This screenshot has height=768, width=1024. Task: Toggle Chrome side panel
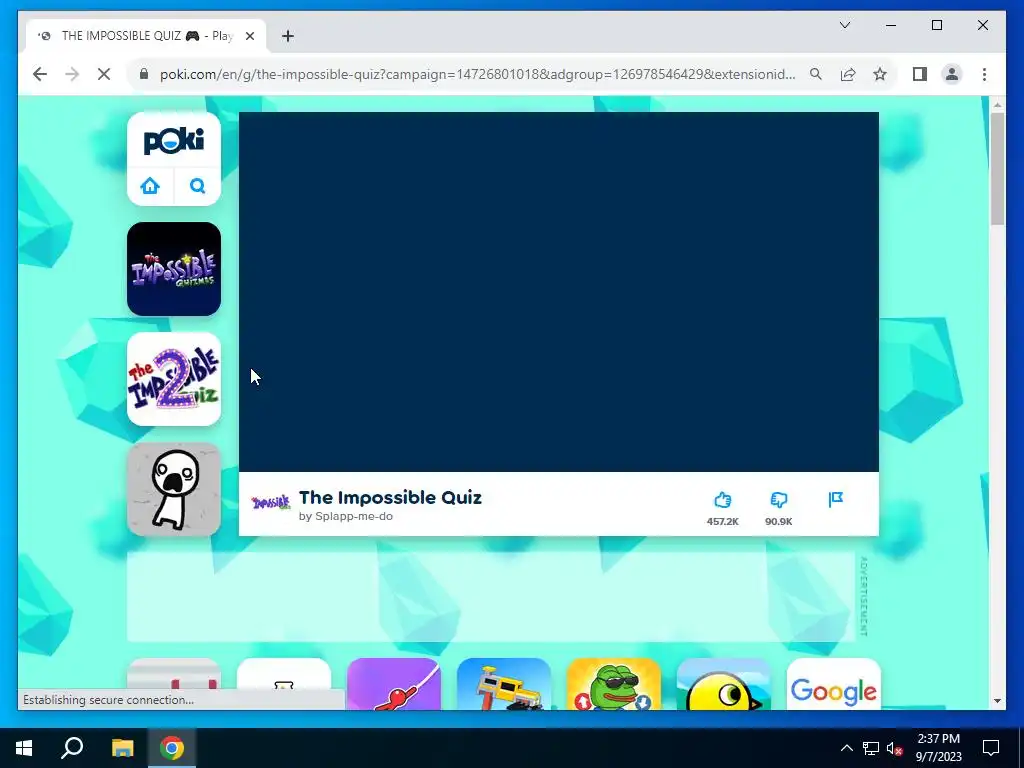(920, 74)
